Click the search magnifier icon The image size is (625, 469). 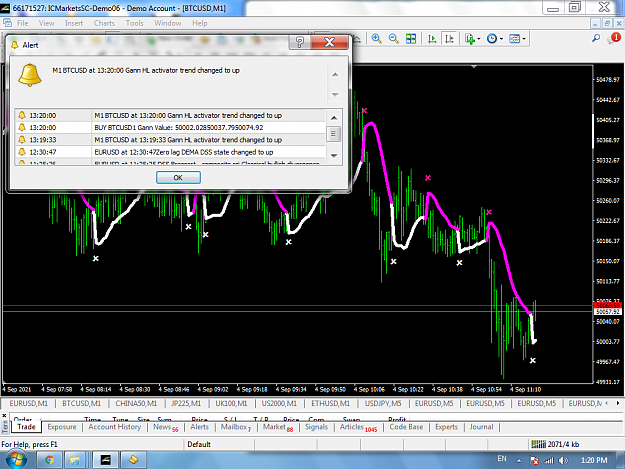pos(596,38)
